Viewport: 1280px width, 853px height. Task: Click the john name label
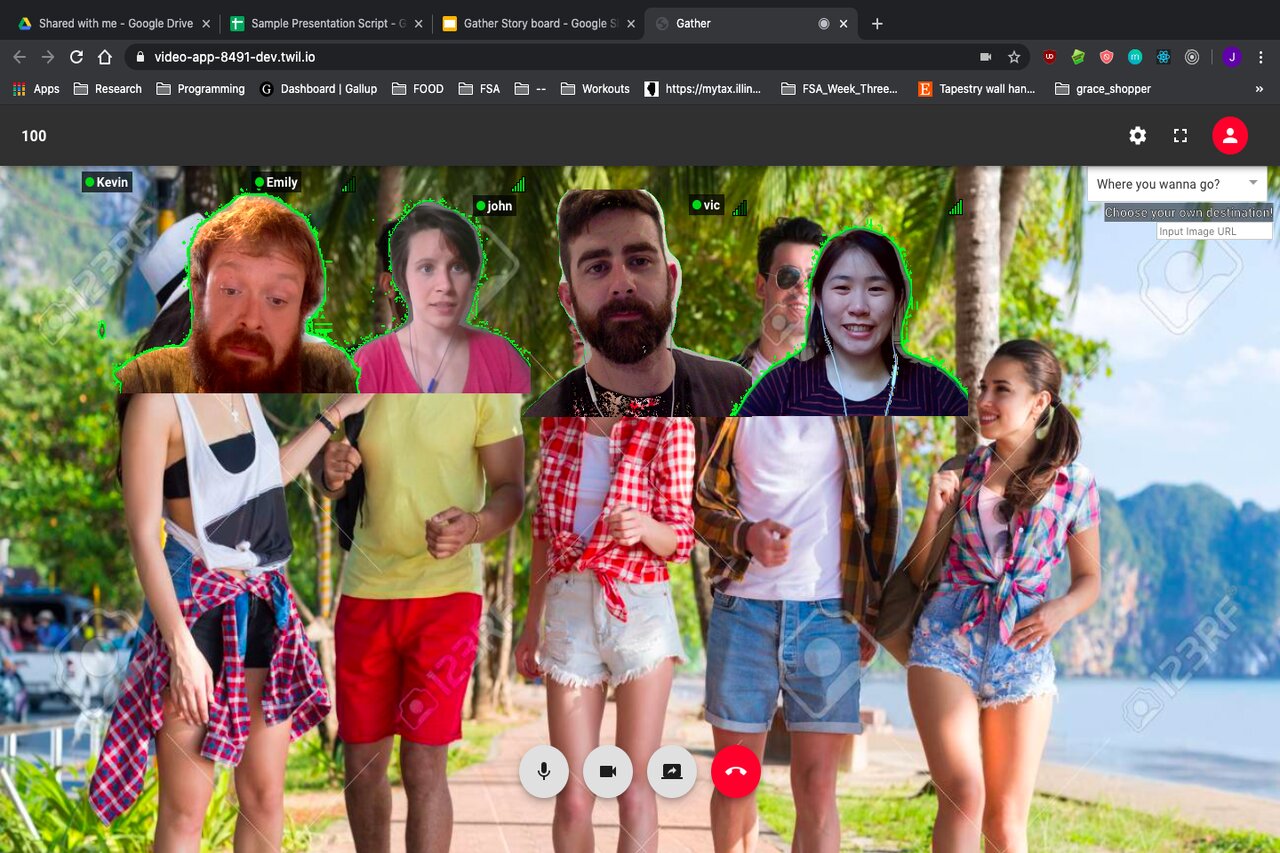(494, 206)
